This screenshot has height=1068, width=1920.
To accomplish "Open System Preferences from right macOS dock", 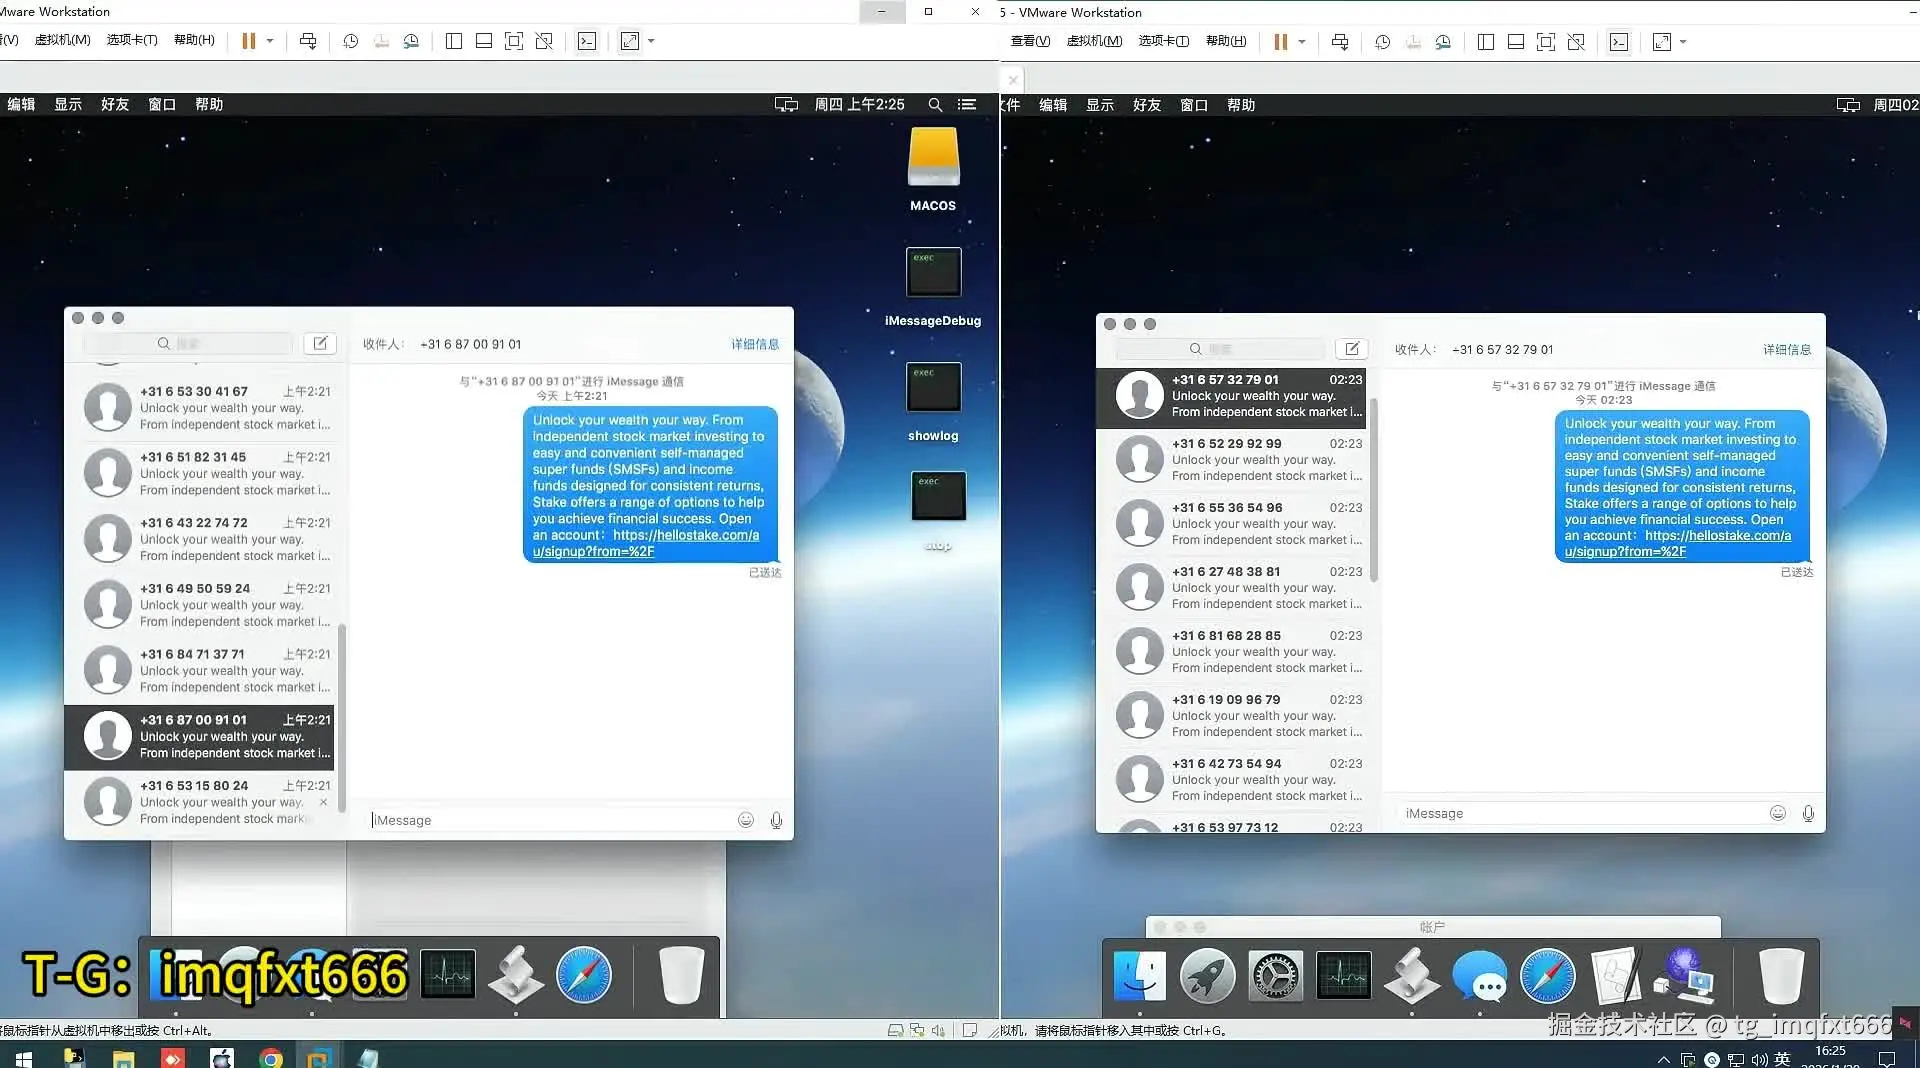I will 1276,976.
